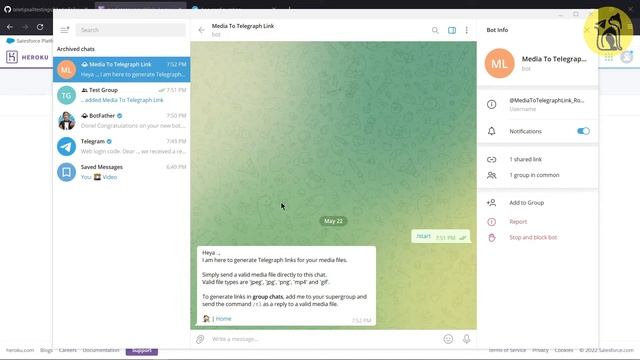Click the attach file paperclip icon
The image size is (640, 360).
coord(200,339)
